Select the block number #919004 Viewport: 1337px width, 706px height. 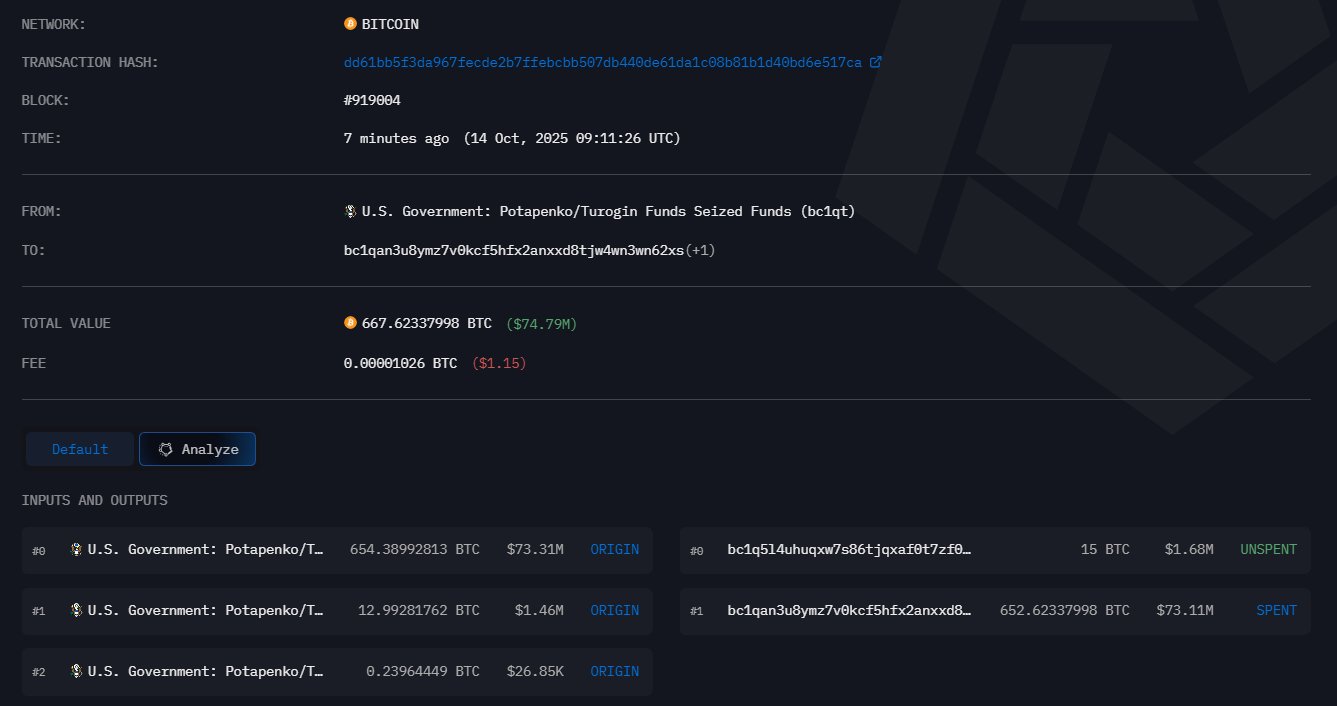tap(370, 100)
